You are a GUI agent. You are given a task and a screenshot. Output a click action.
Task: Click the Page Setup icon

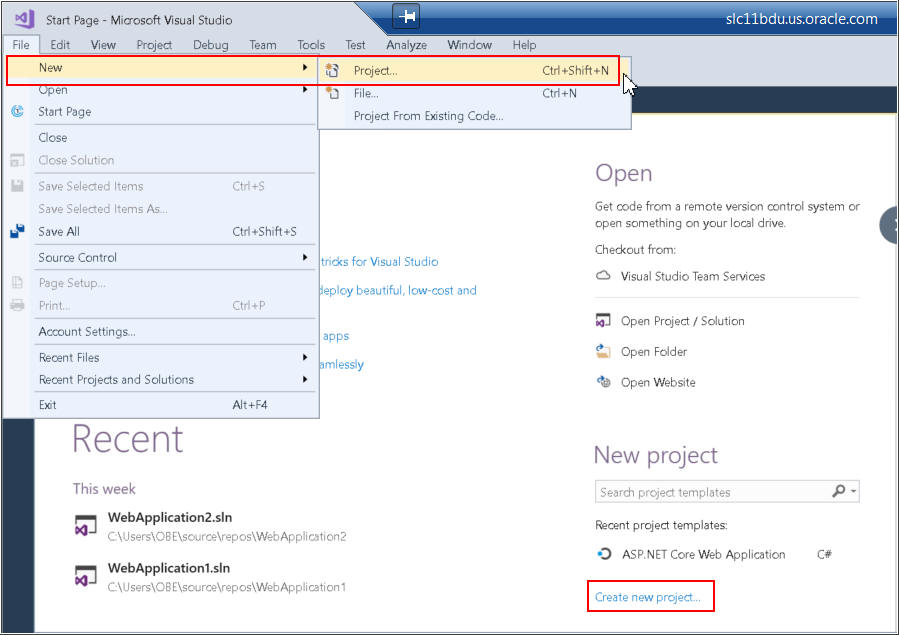17,283
